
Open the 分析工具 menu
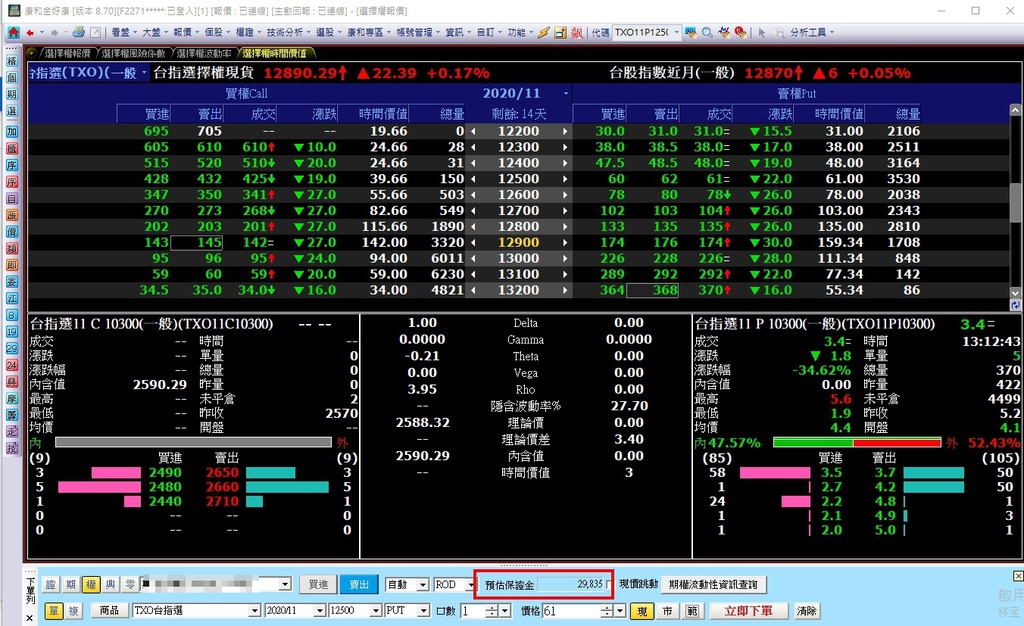pyautogui.click(x=811, y=32)
